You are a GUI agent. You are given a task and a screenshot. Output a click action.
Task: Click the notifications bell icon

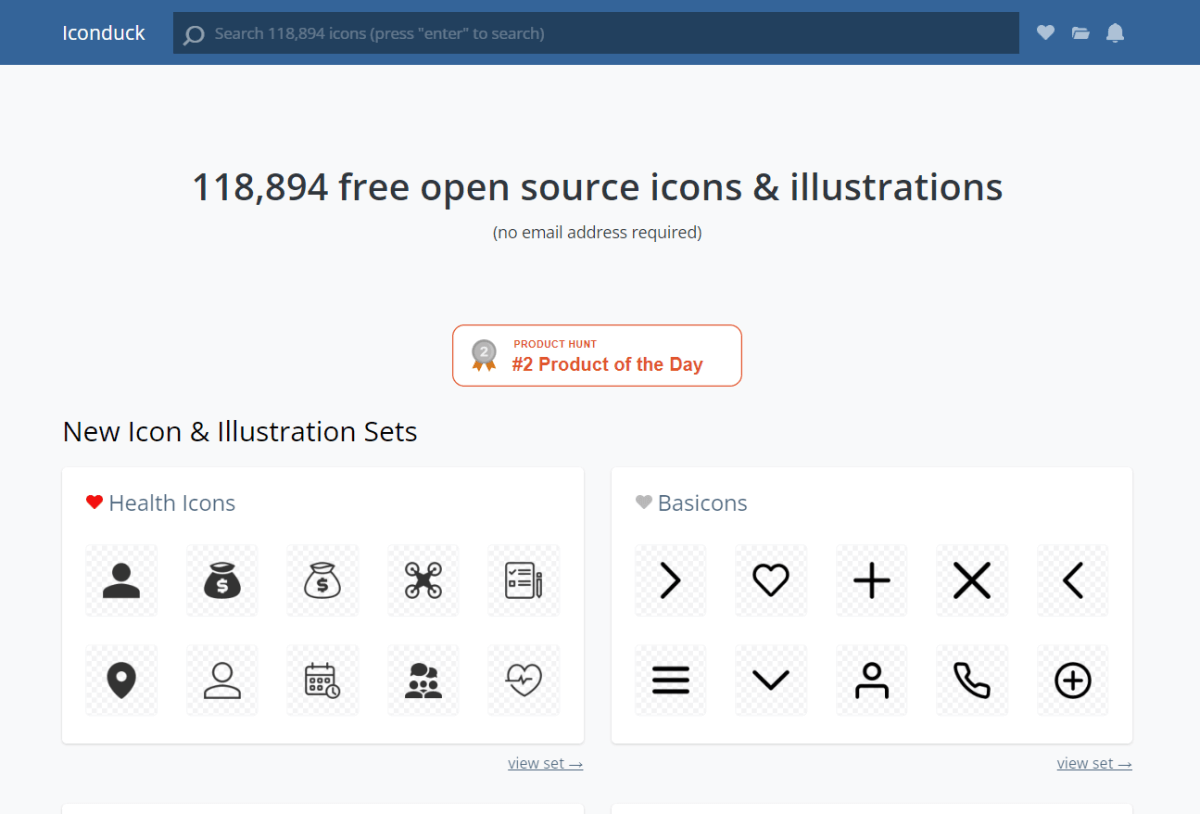click(x=1115, y=33)
